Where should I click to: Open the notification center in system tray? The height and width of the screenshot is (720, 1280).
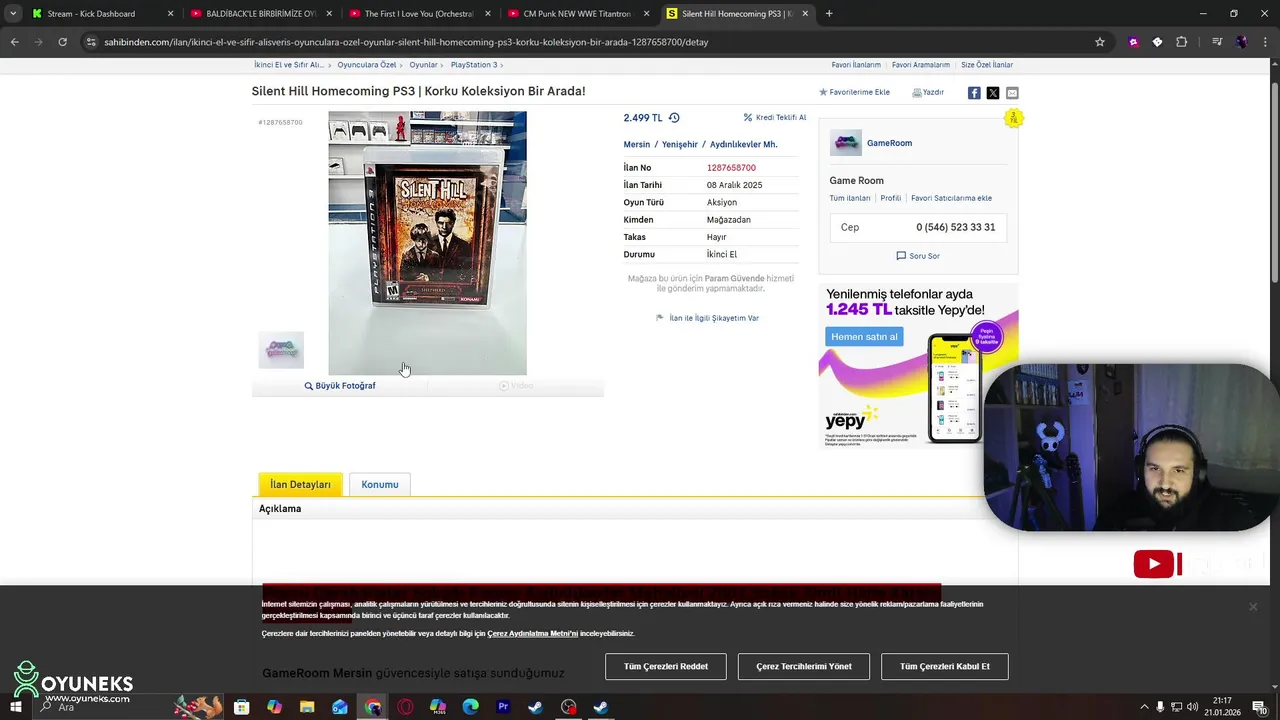point(1259,707)
